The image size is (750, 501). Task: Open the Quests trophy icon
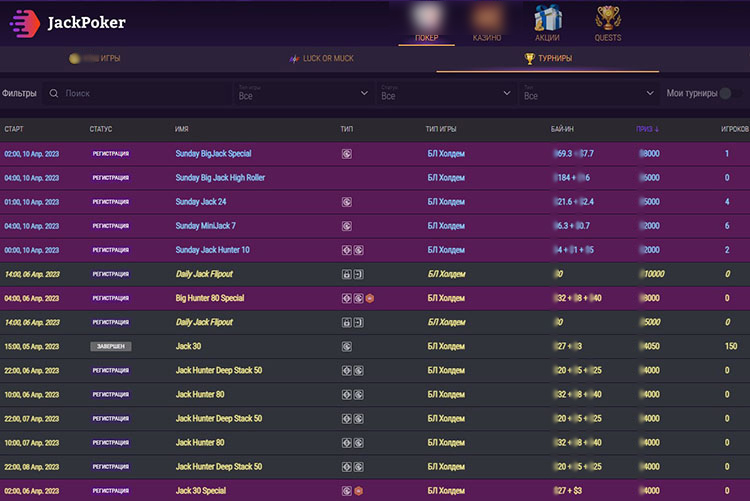pos(607,18)
